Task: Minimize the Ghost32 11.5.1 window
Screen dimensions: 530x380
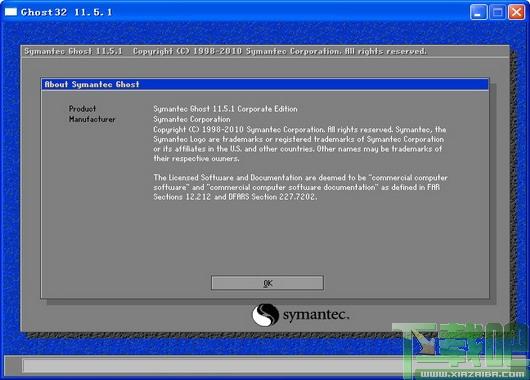Action: point(479,12)
